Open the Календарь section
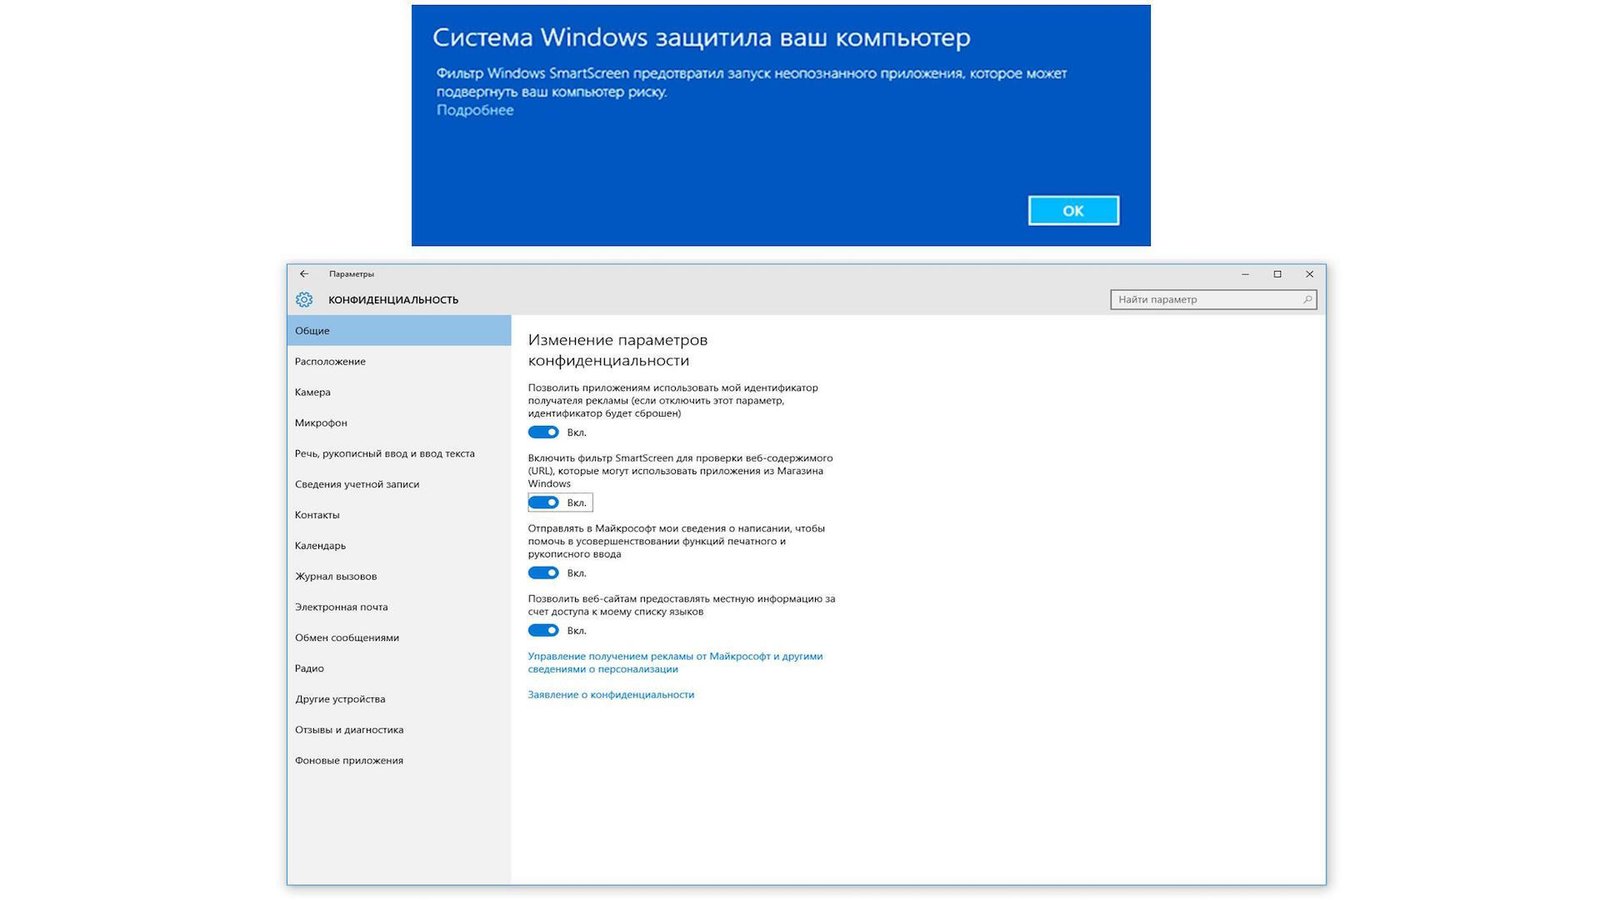The height and width of the screenshot is (900, 1600). [399, 546]
